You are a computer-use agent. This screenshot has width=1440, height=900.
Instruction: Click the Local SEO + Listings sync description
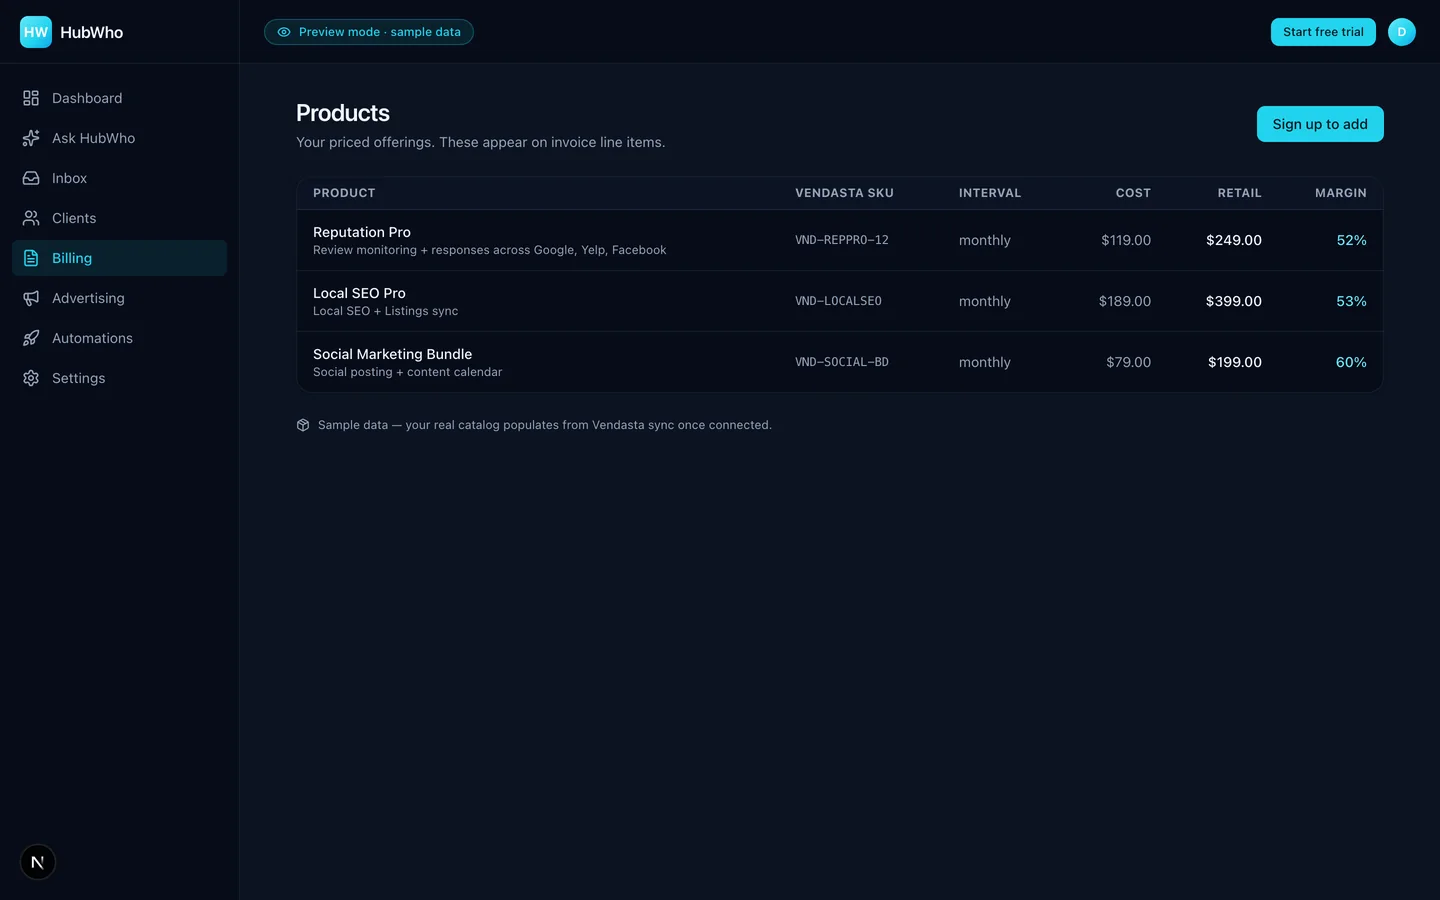pos(386,311)
